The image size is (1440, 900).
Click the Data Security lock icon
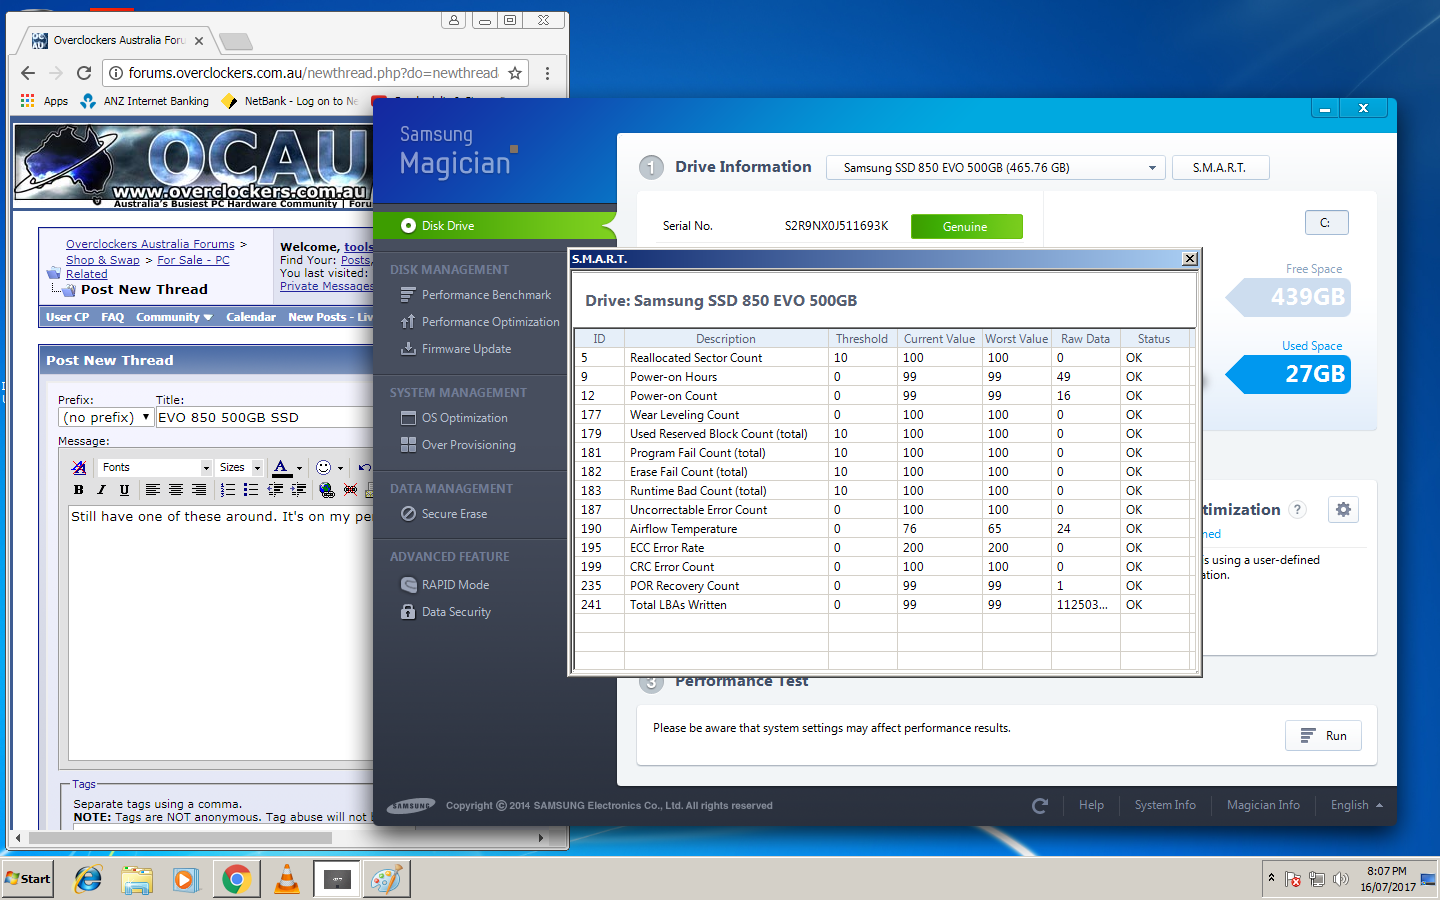click(408, 612)
